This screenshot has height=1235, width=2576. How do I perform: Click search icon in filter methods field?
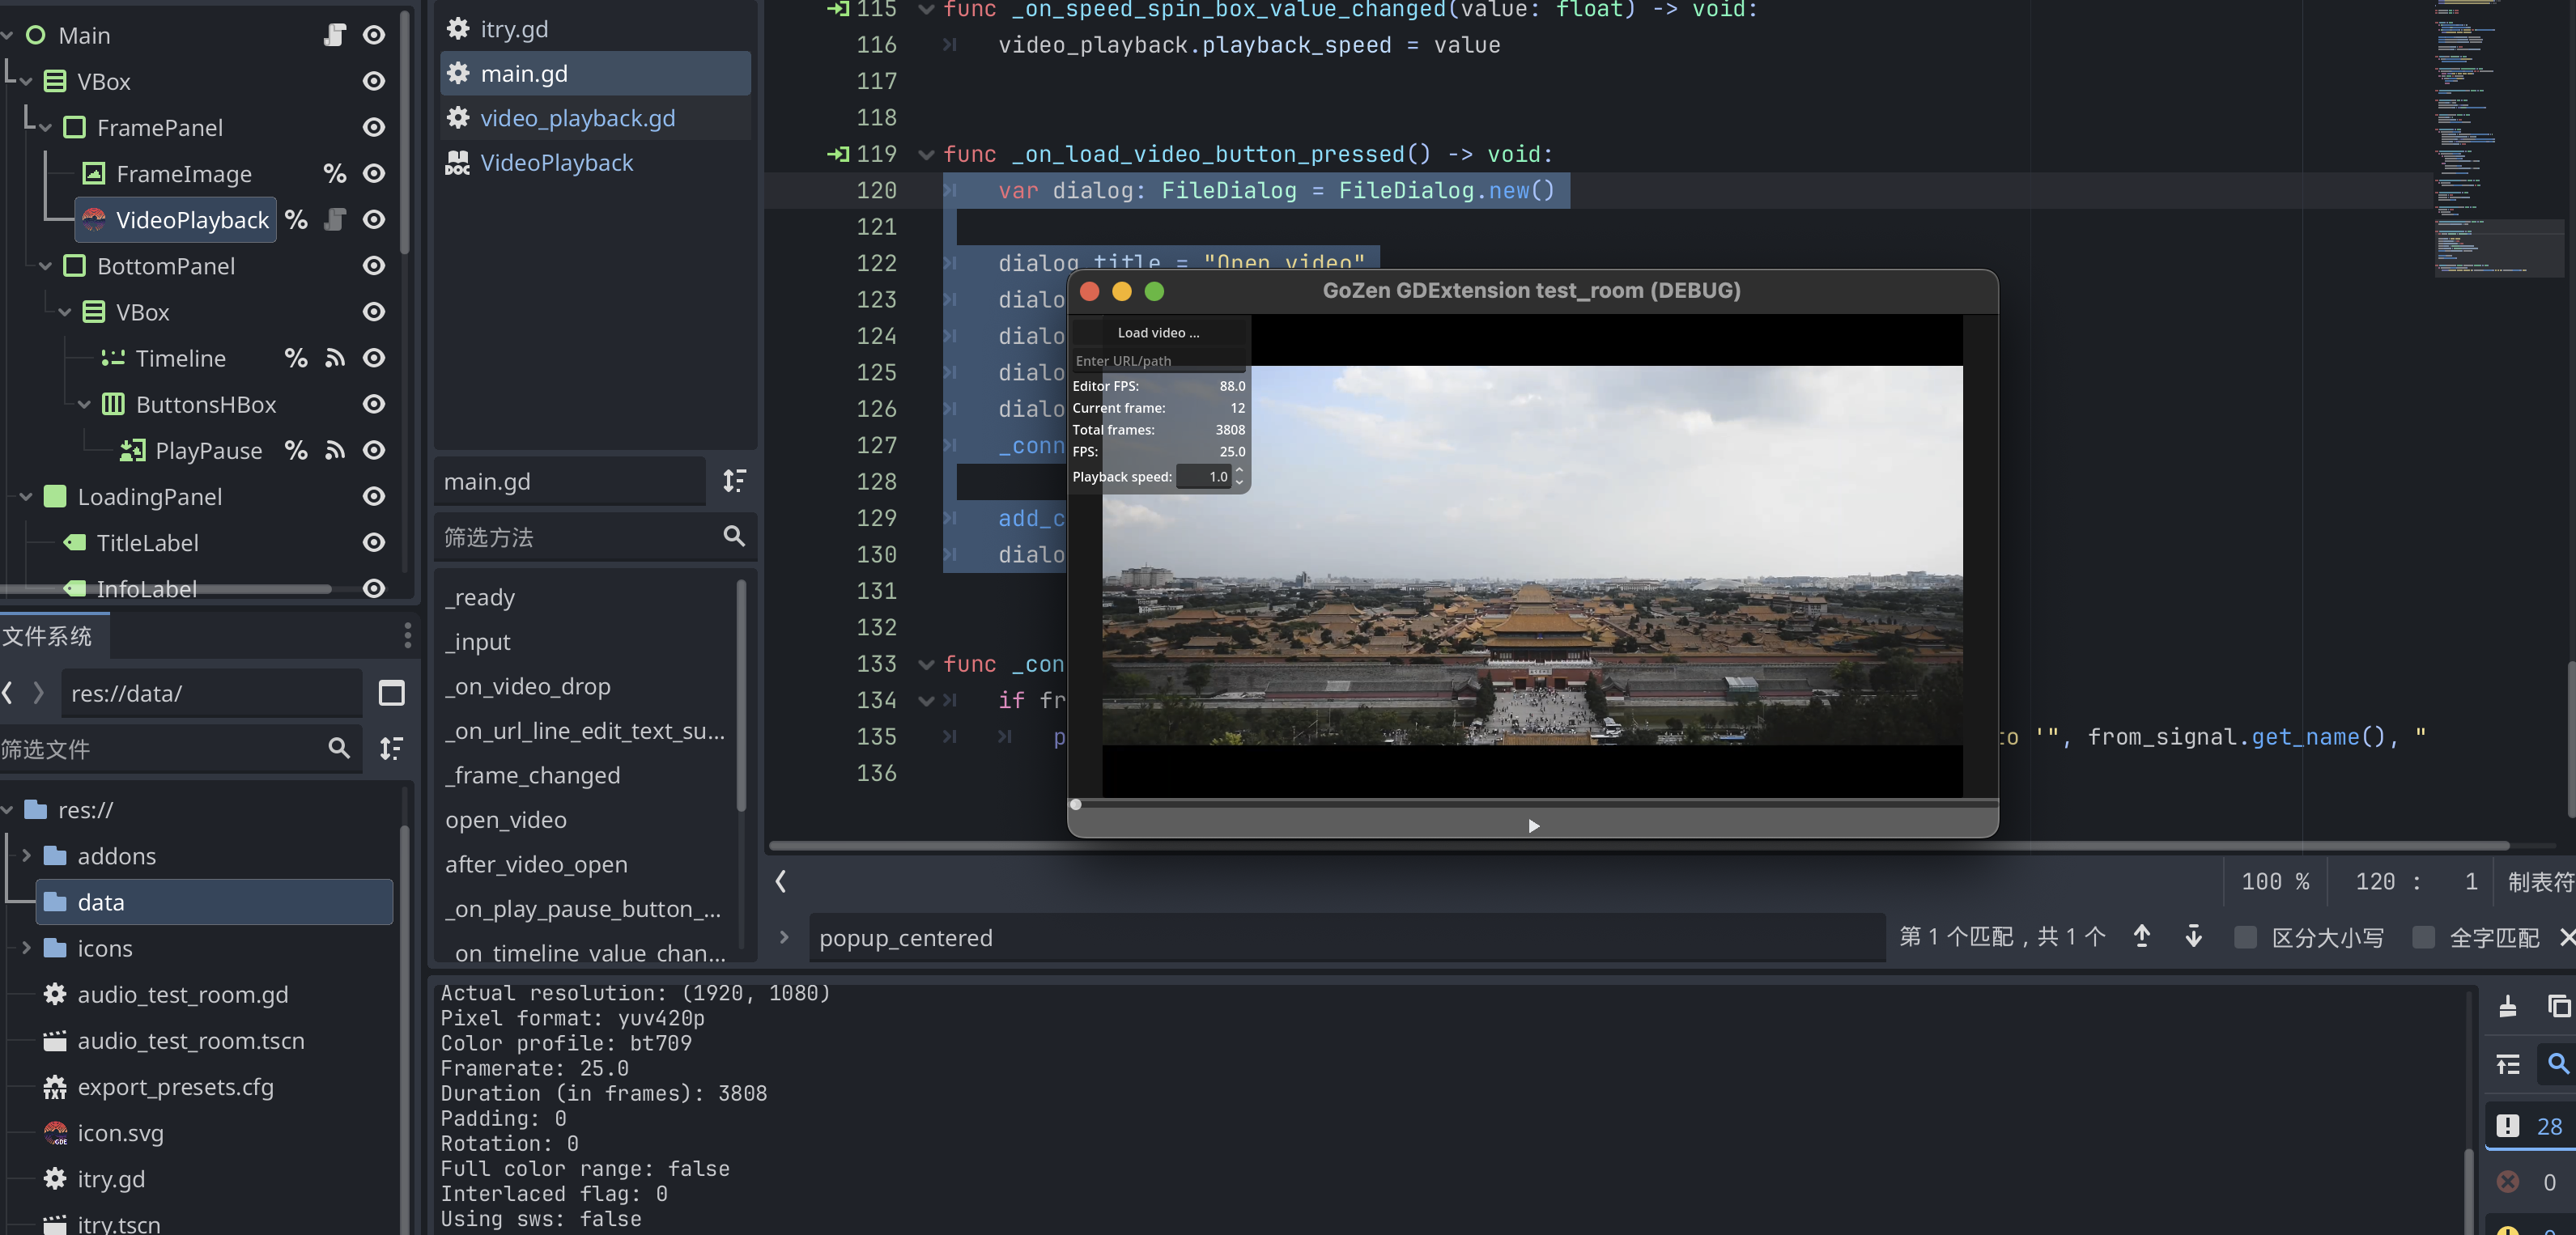(x=734, y=537)
